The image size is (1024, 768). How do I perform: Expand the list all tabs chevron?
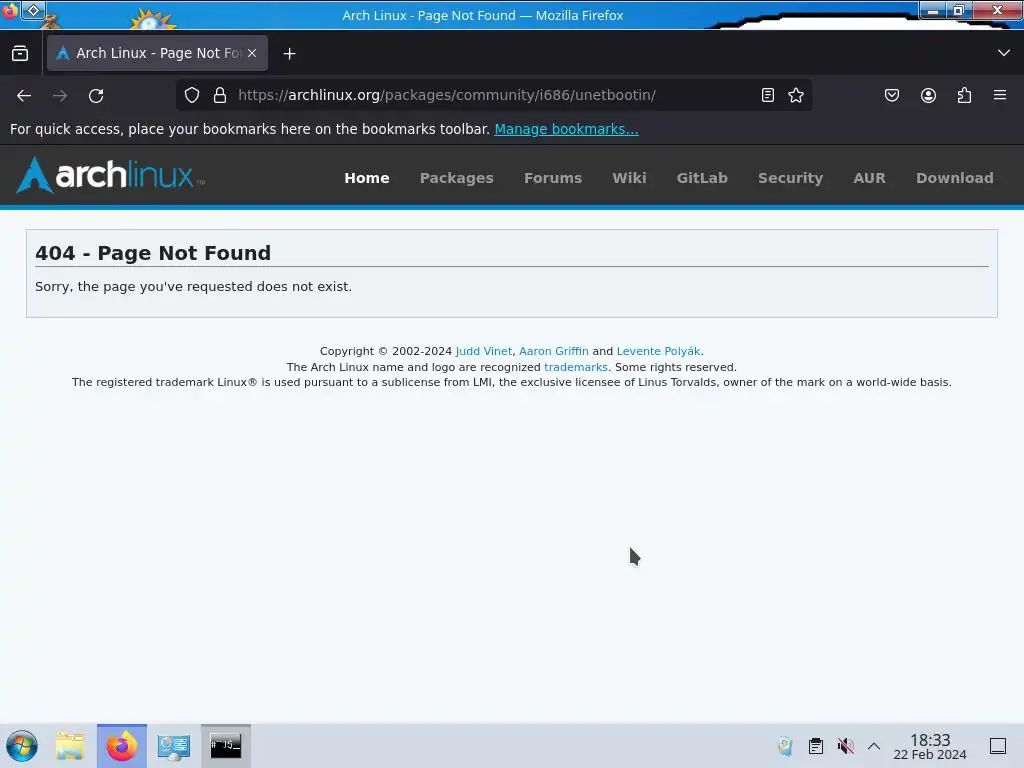click(x=1004, y=53)
